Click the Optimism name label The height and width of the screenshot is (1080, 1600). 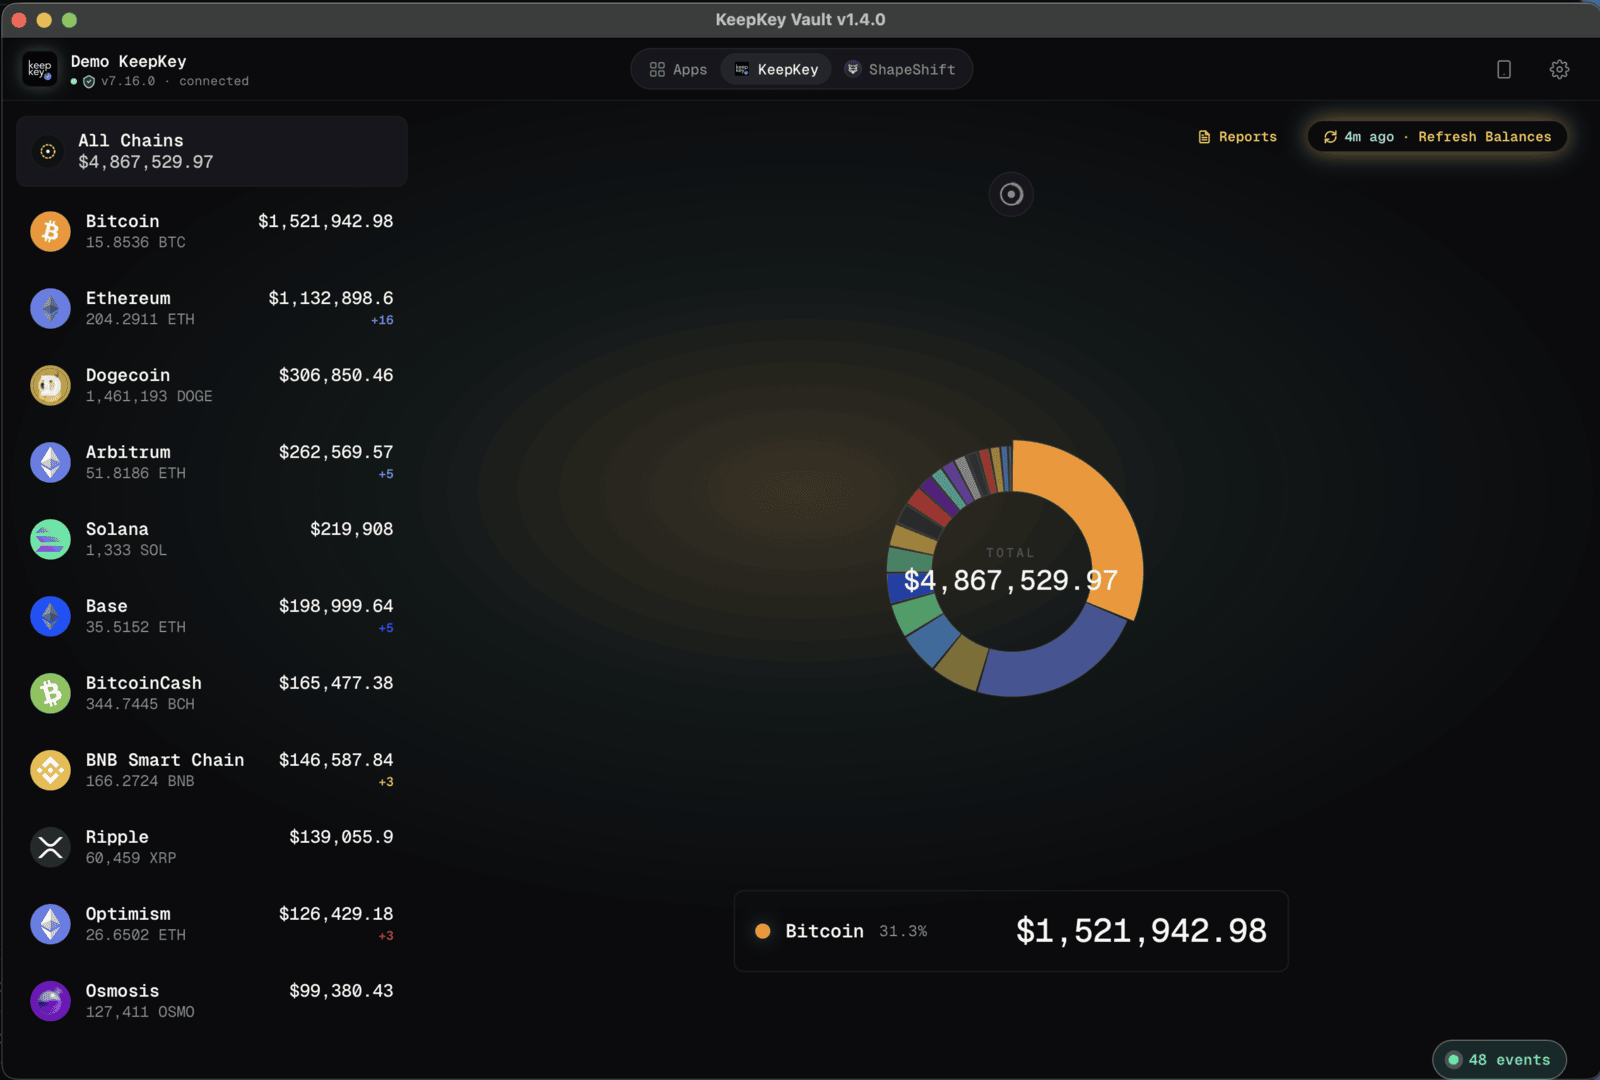(x=128, y=914)
